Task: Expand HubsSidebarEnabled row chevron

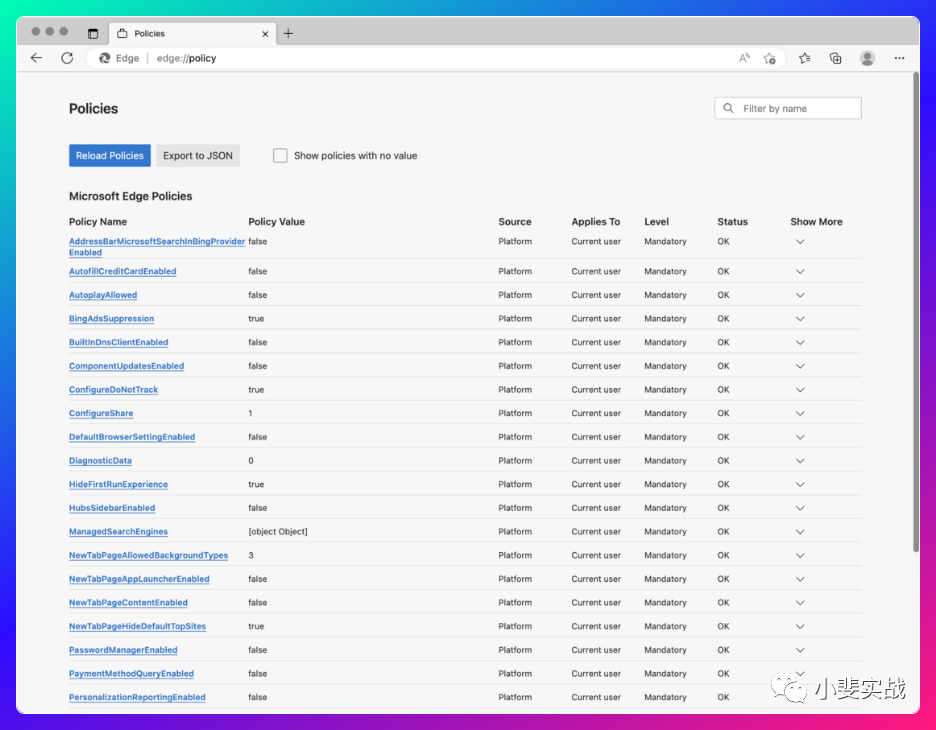Action: click(800, 508)
